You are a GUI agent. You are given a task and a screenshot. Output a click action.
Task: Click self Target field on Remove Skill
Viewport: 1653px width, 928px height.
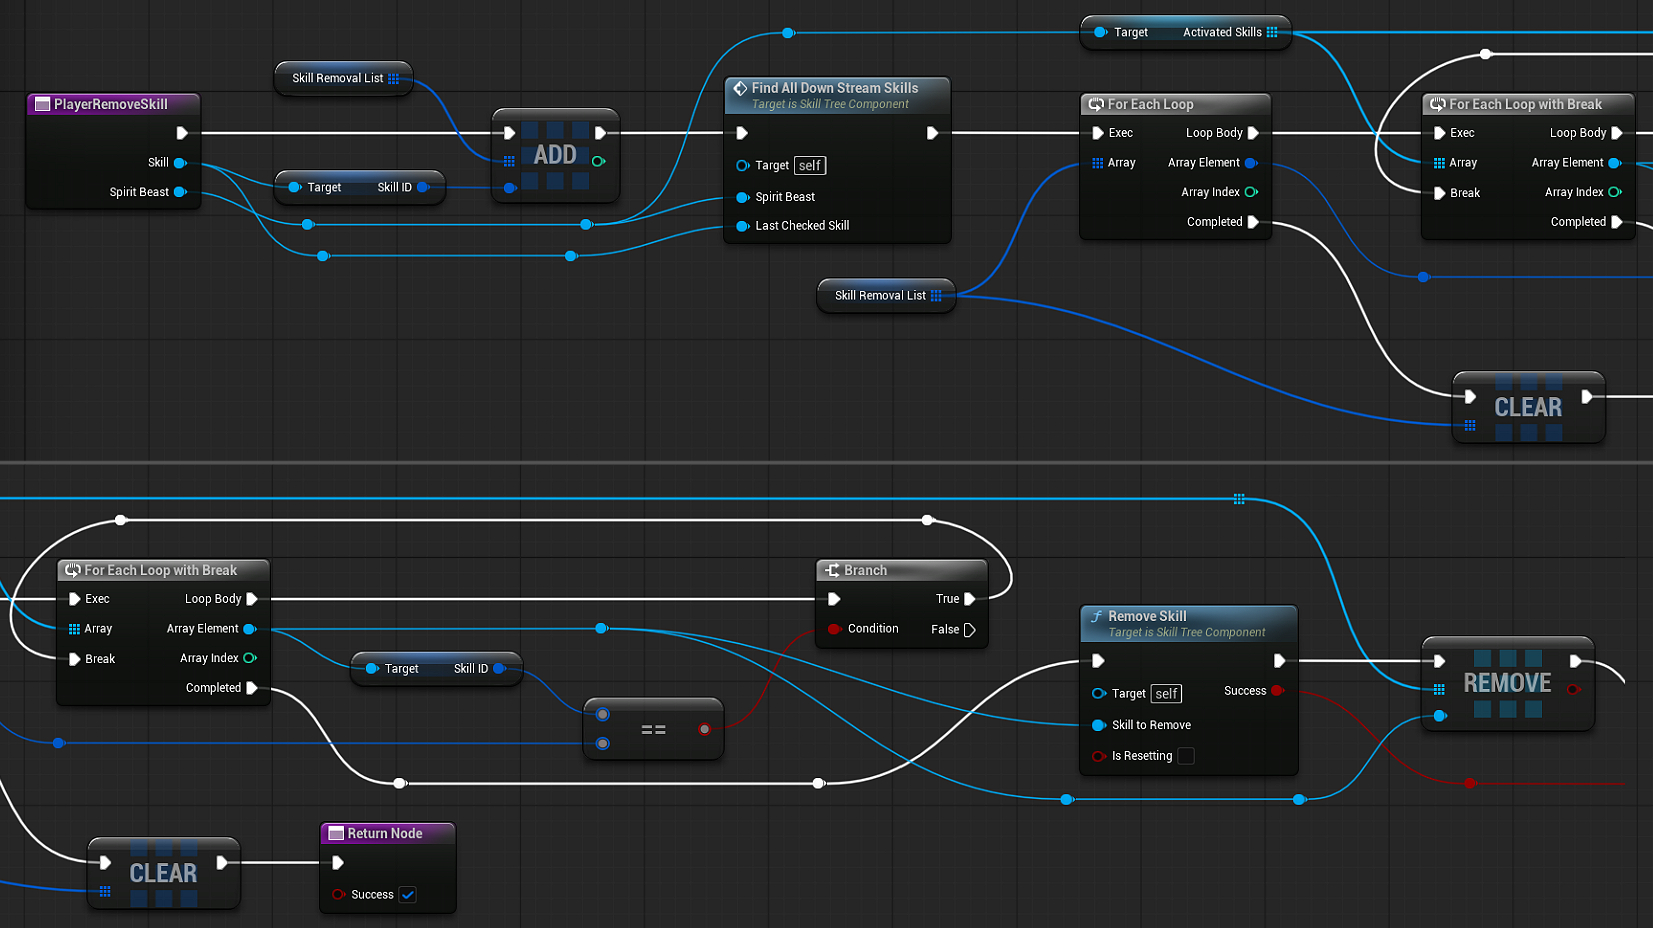[x=1166, y=694]
